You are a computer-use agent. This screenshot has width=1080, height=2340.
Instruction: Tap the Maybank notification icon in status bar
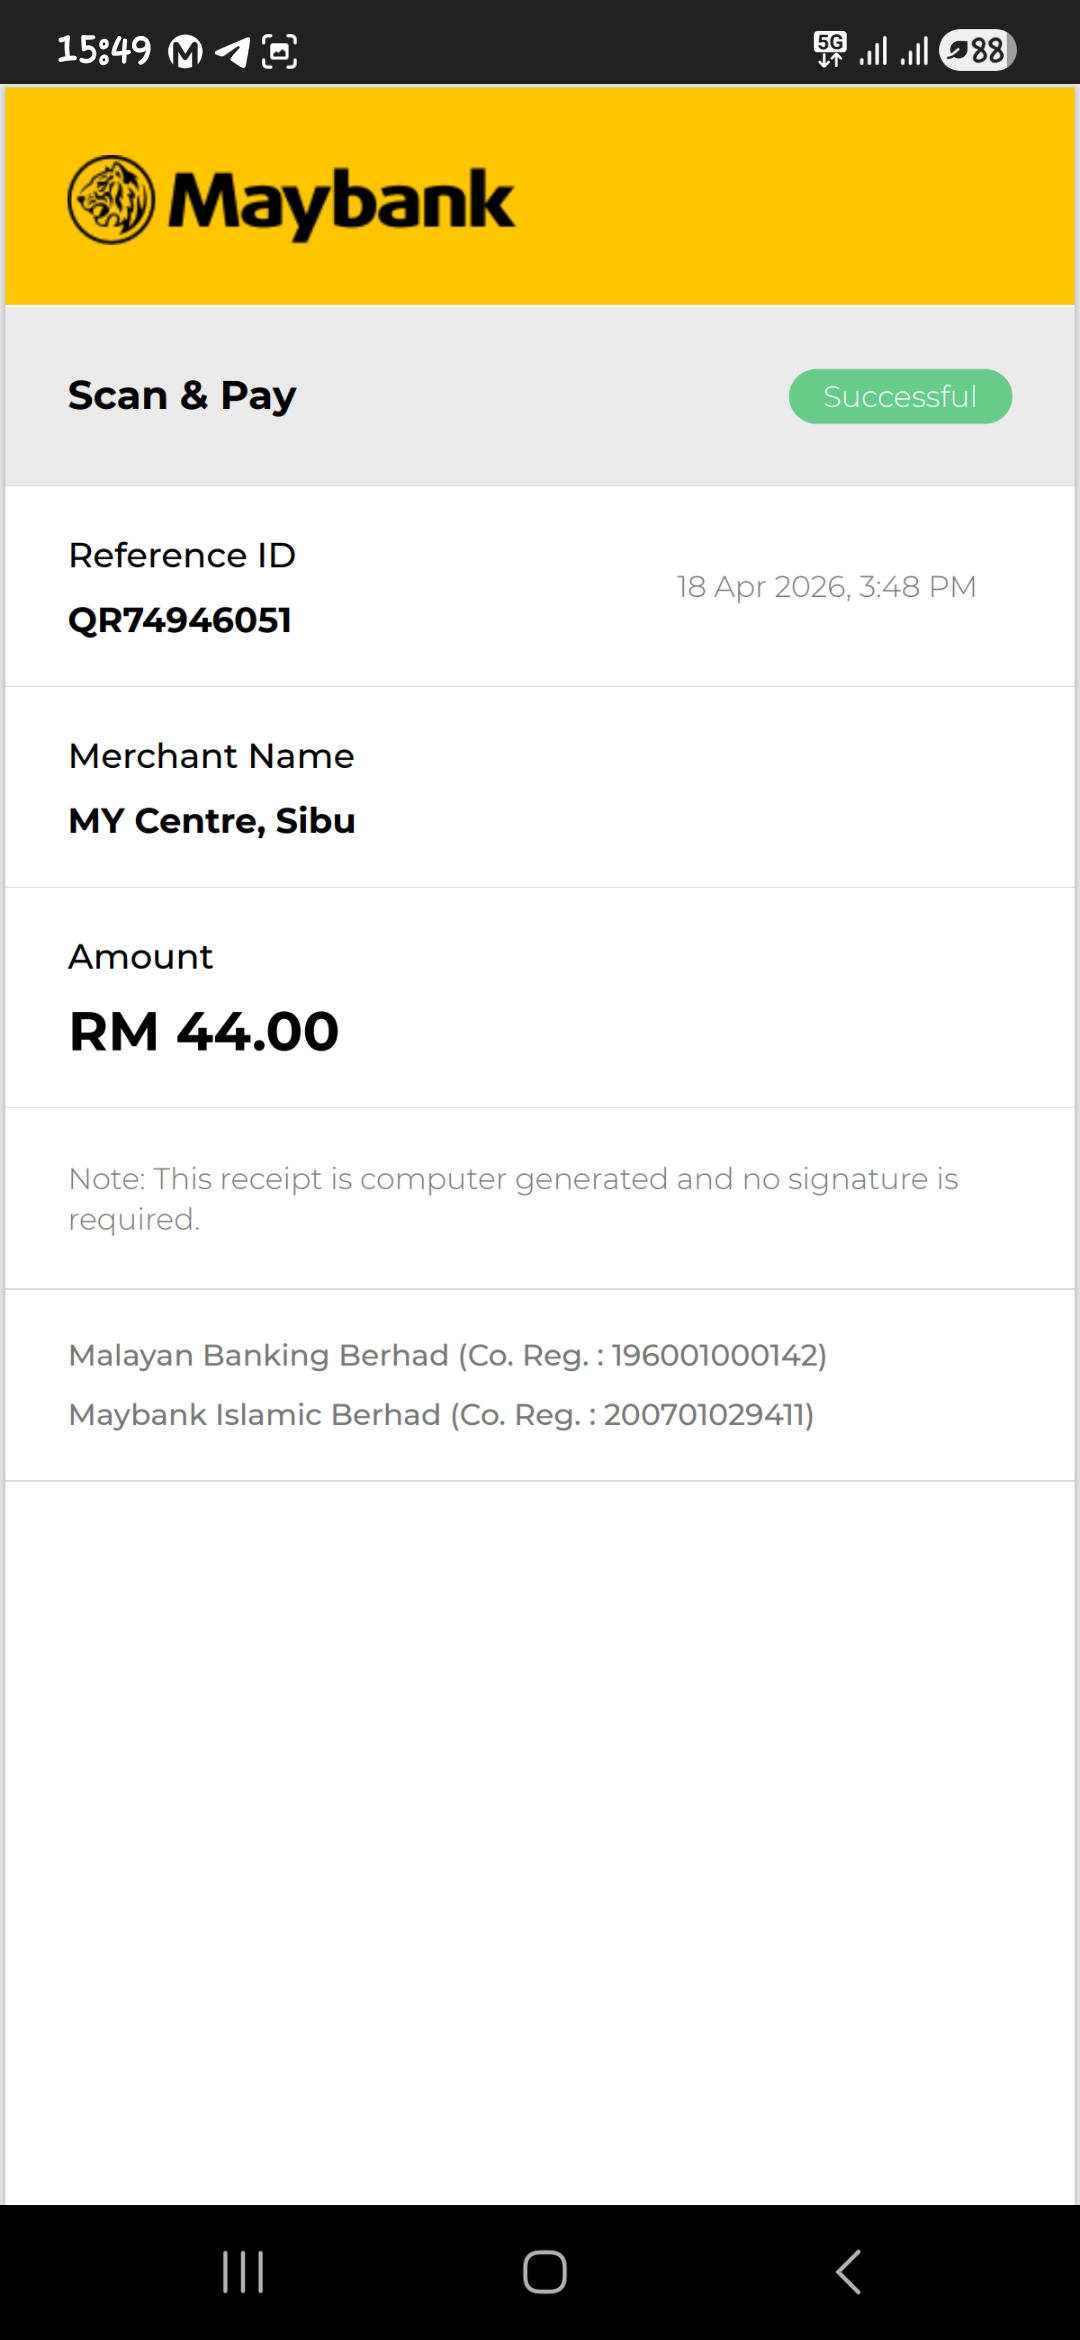pyautogui.click(x=185, y=51)
